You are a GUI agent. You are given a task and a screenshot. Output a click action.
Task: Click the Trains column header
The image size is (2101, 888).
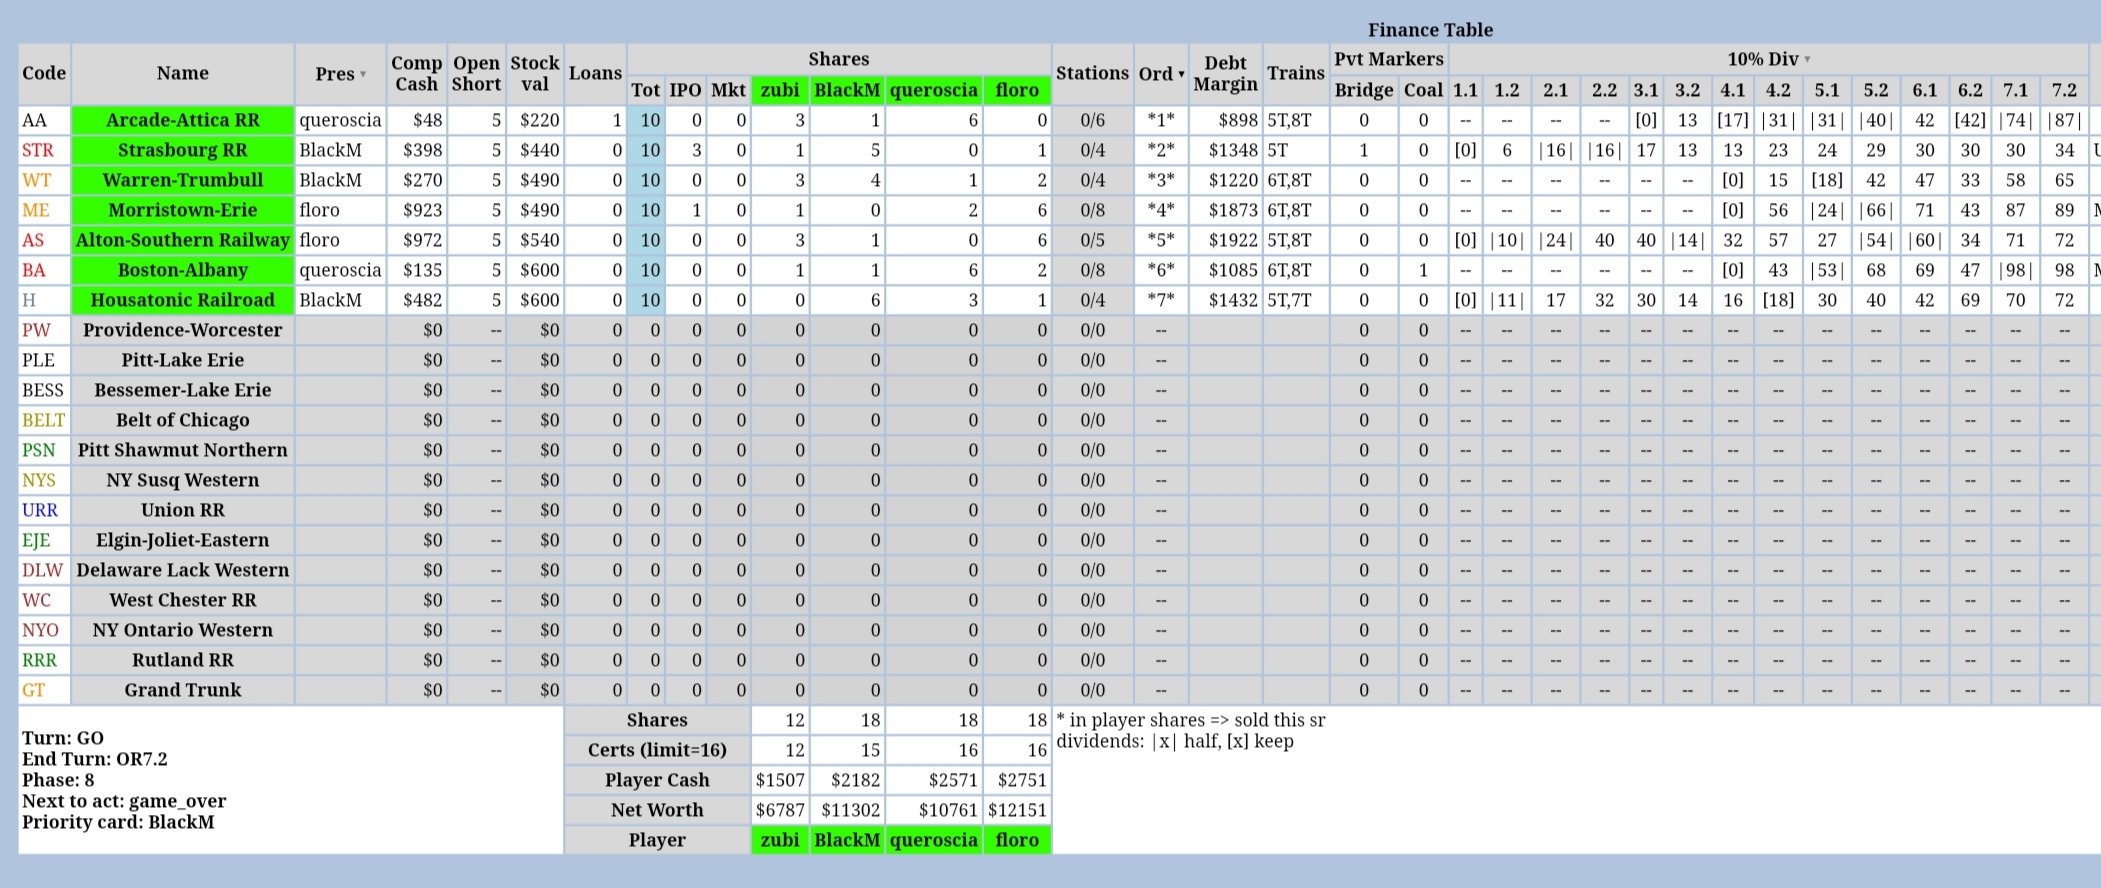pos(1296,73)
